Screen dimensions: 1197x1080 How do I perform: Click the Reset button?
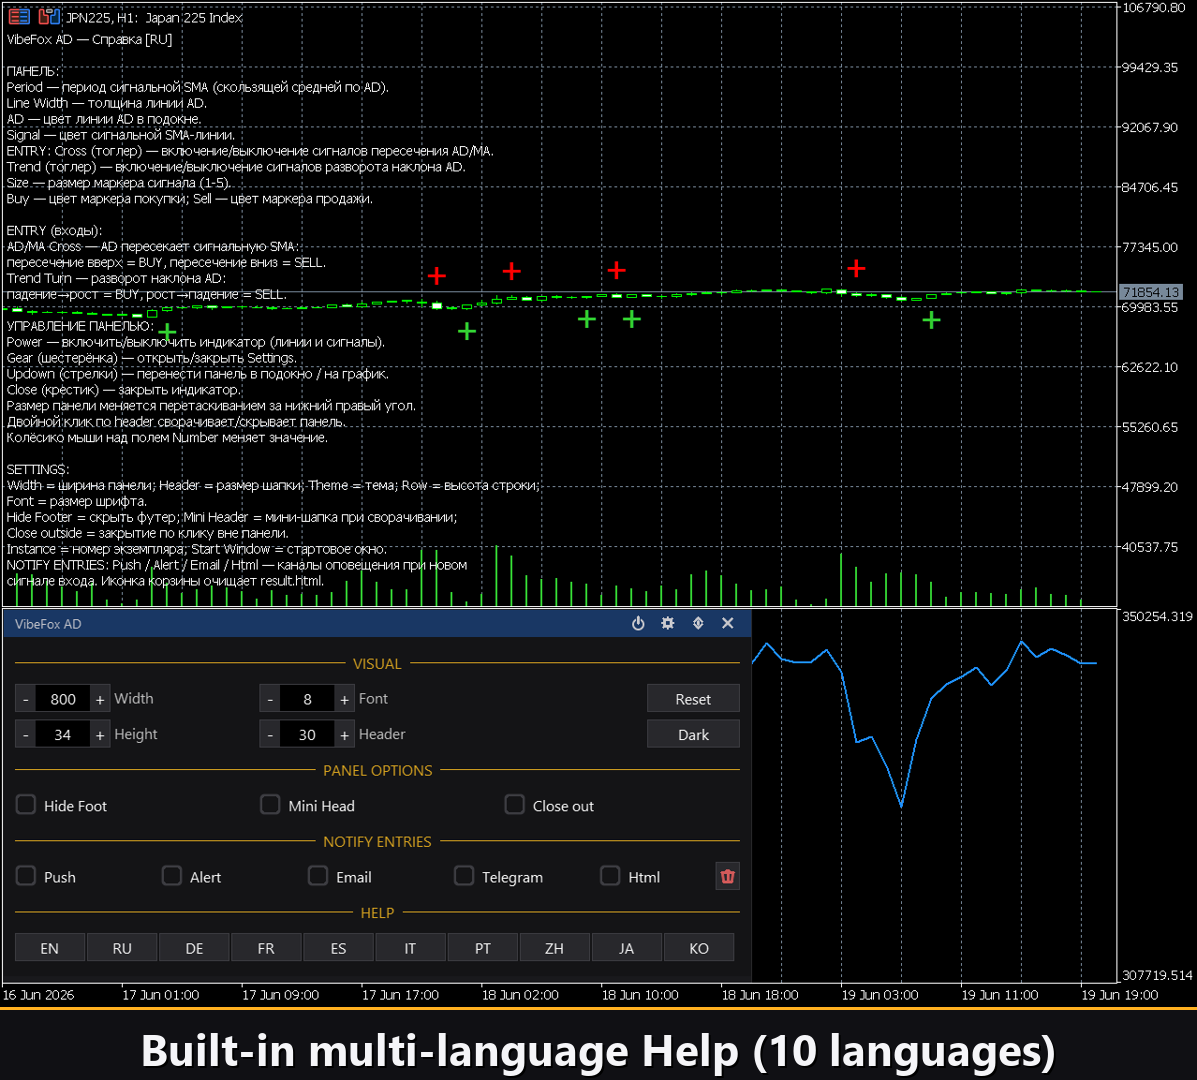click(693, 698)
